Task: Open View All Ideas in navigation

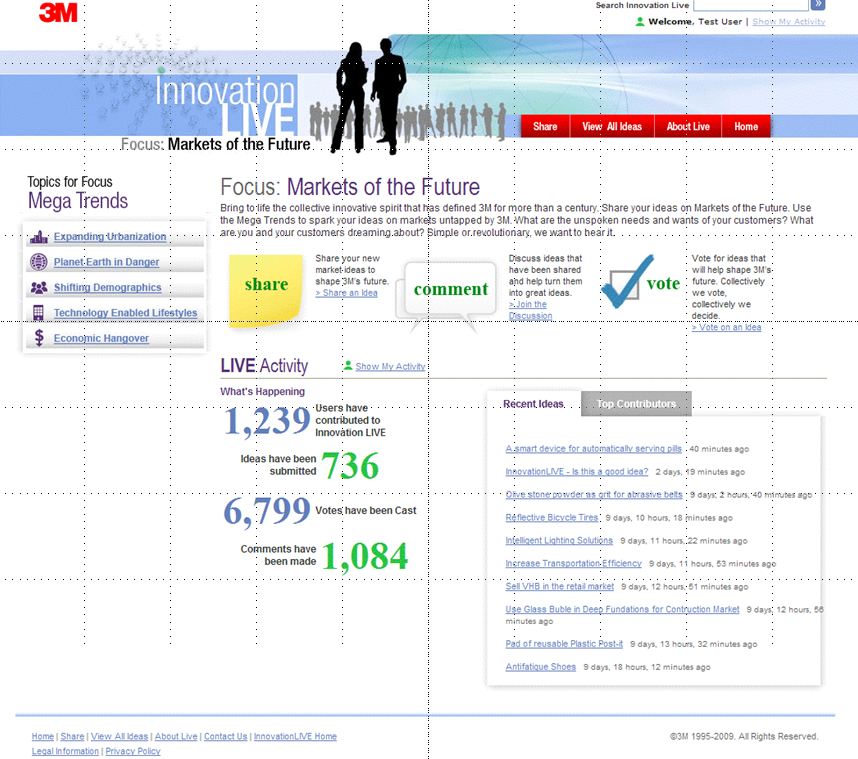Action: [x=612, y=126]
